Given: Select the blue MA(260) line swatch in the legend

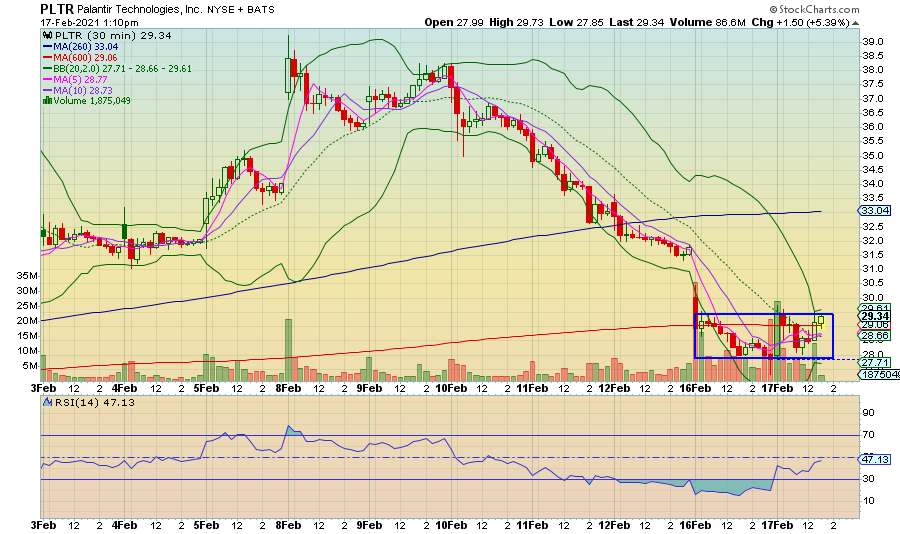Looking at the screenshot, I should [x=48, y=47].
